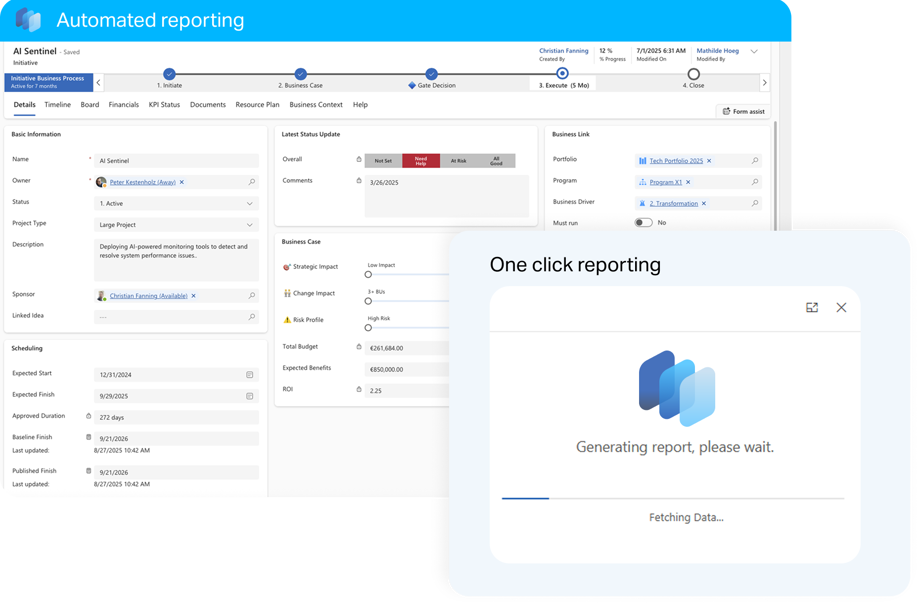Open the KPI Status tab
The height and width of the screenshot is (604, 920).
click(x=164, y=105)
